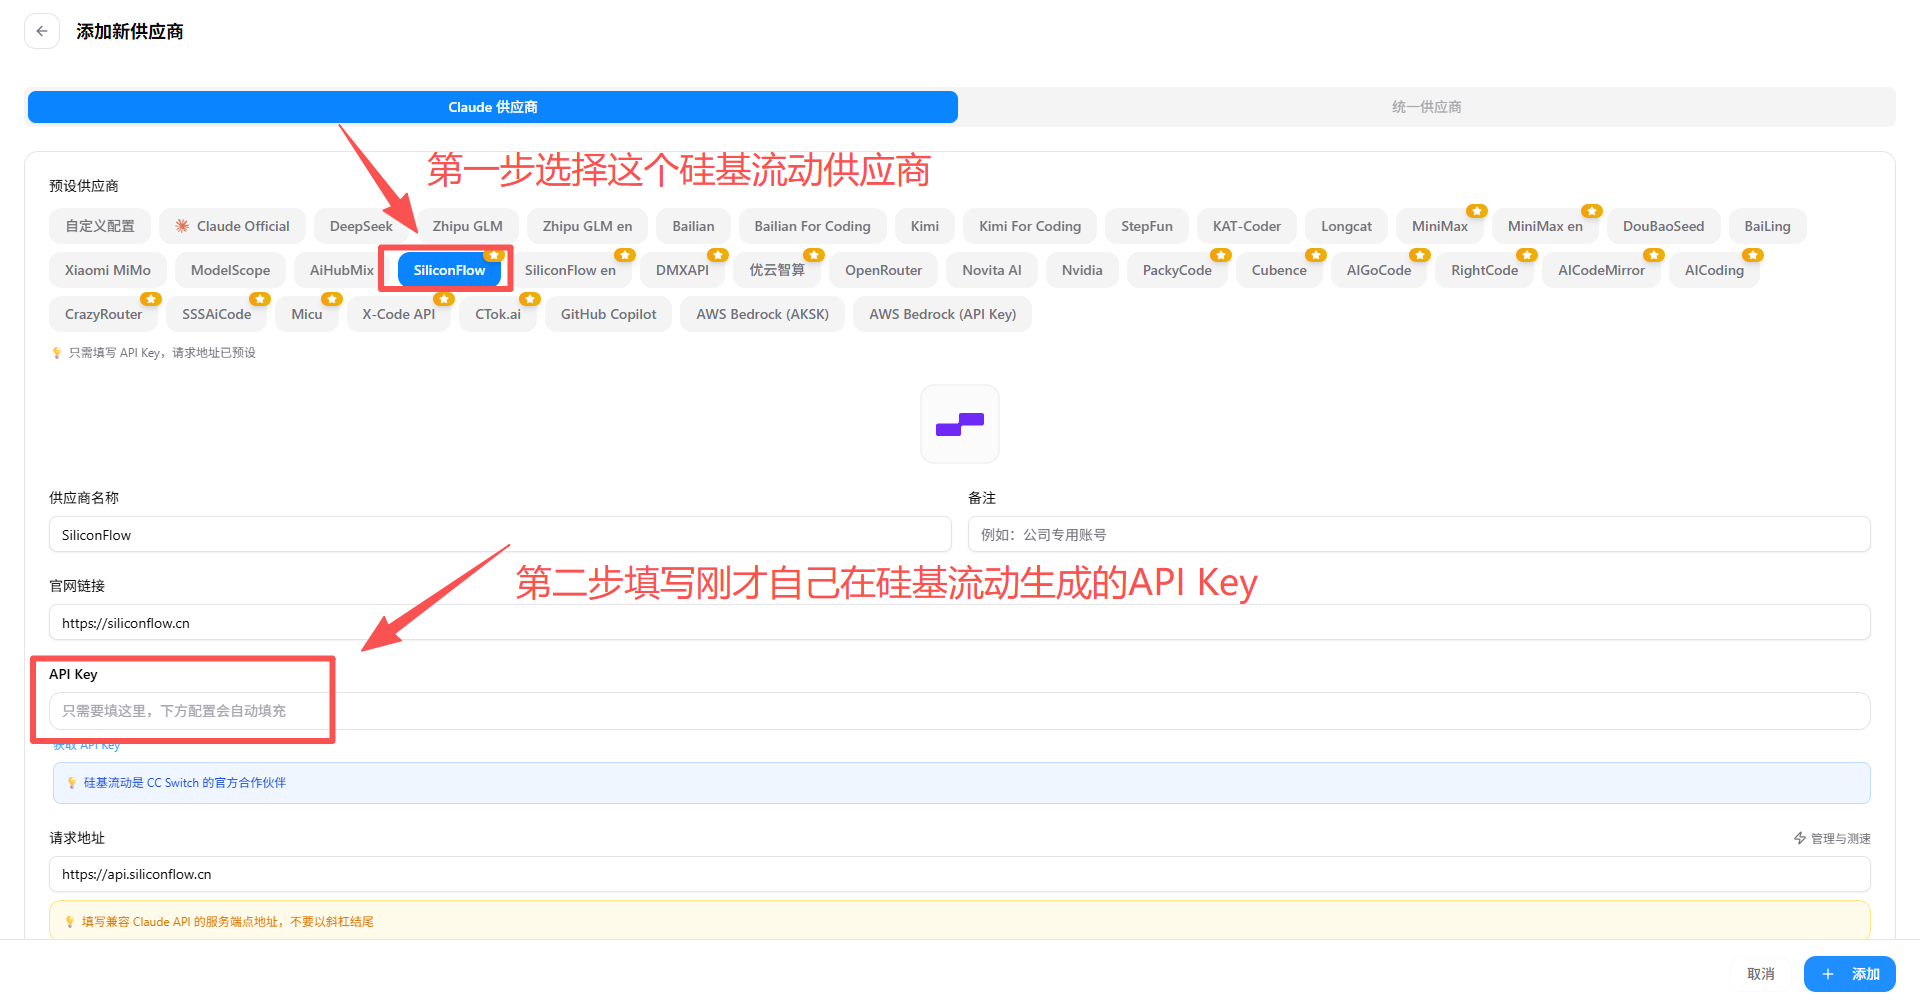Pick the Zhipu GLM en preset
Screen dimensions: 1920x1007
click(x=588, y=226)
